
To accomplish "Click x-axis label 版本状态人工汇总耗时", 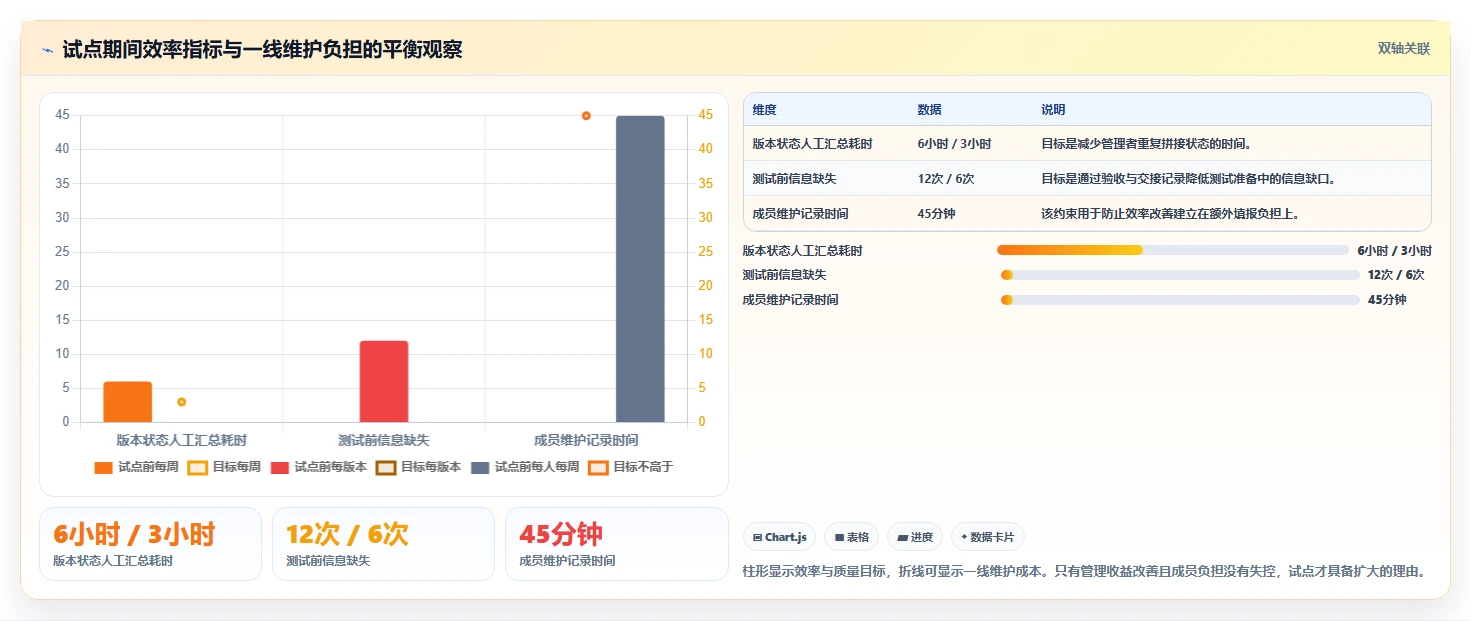I will [x=181, y=440].
